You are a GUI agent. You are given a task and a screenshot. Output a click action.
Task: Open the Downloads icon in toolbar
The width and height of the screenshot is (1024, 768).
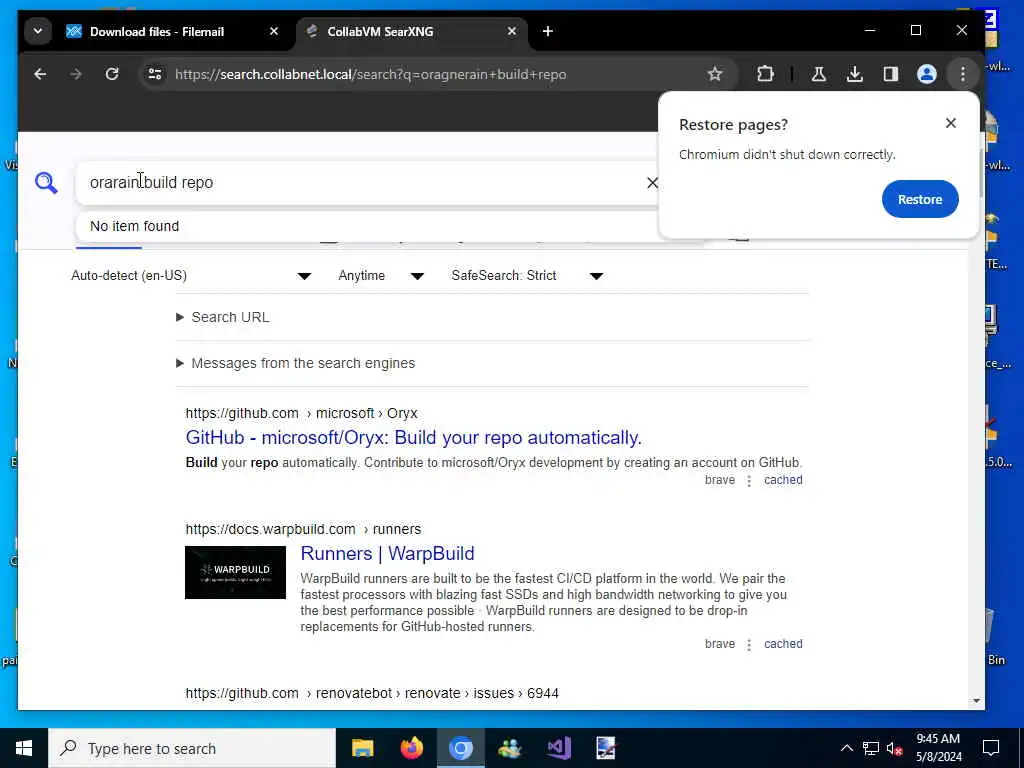pyautogui.click(x=855, y=74)
